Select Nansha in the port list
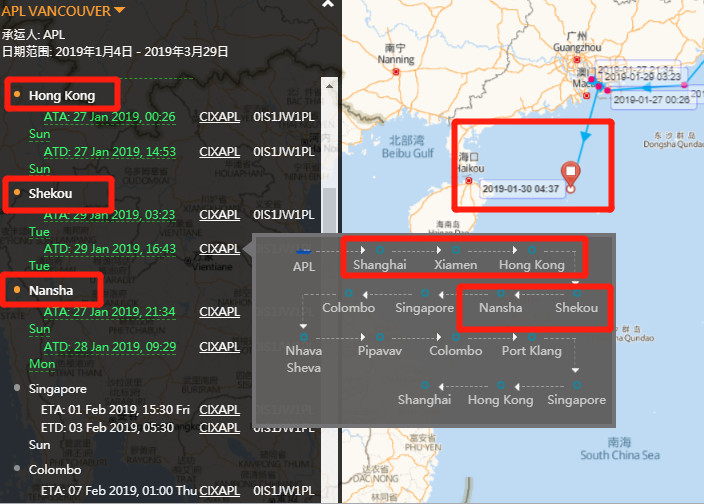Screen dimensions: 704x504 point(51,290)
